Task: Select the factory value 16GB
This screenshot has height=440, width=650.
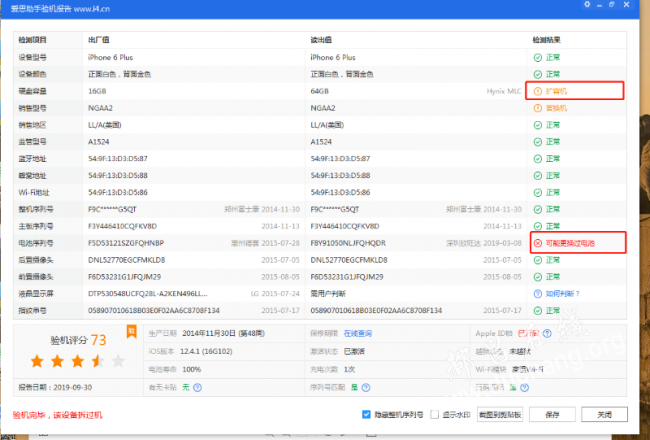Action: click(x=97, y=91)
